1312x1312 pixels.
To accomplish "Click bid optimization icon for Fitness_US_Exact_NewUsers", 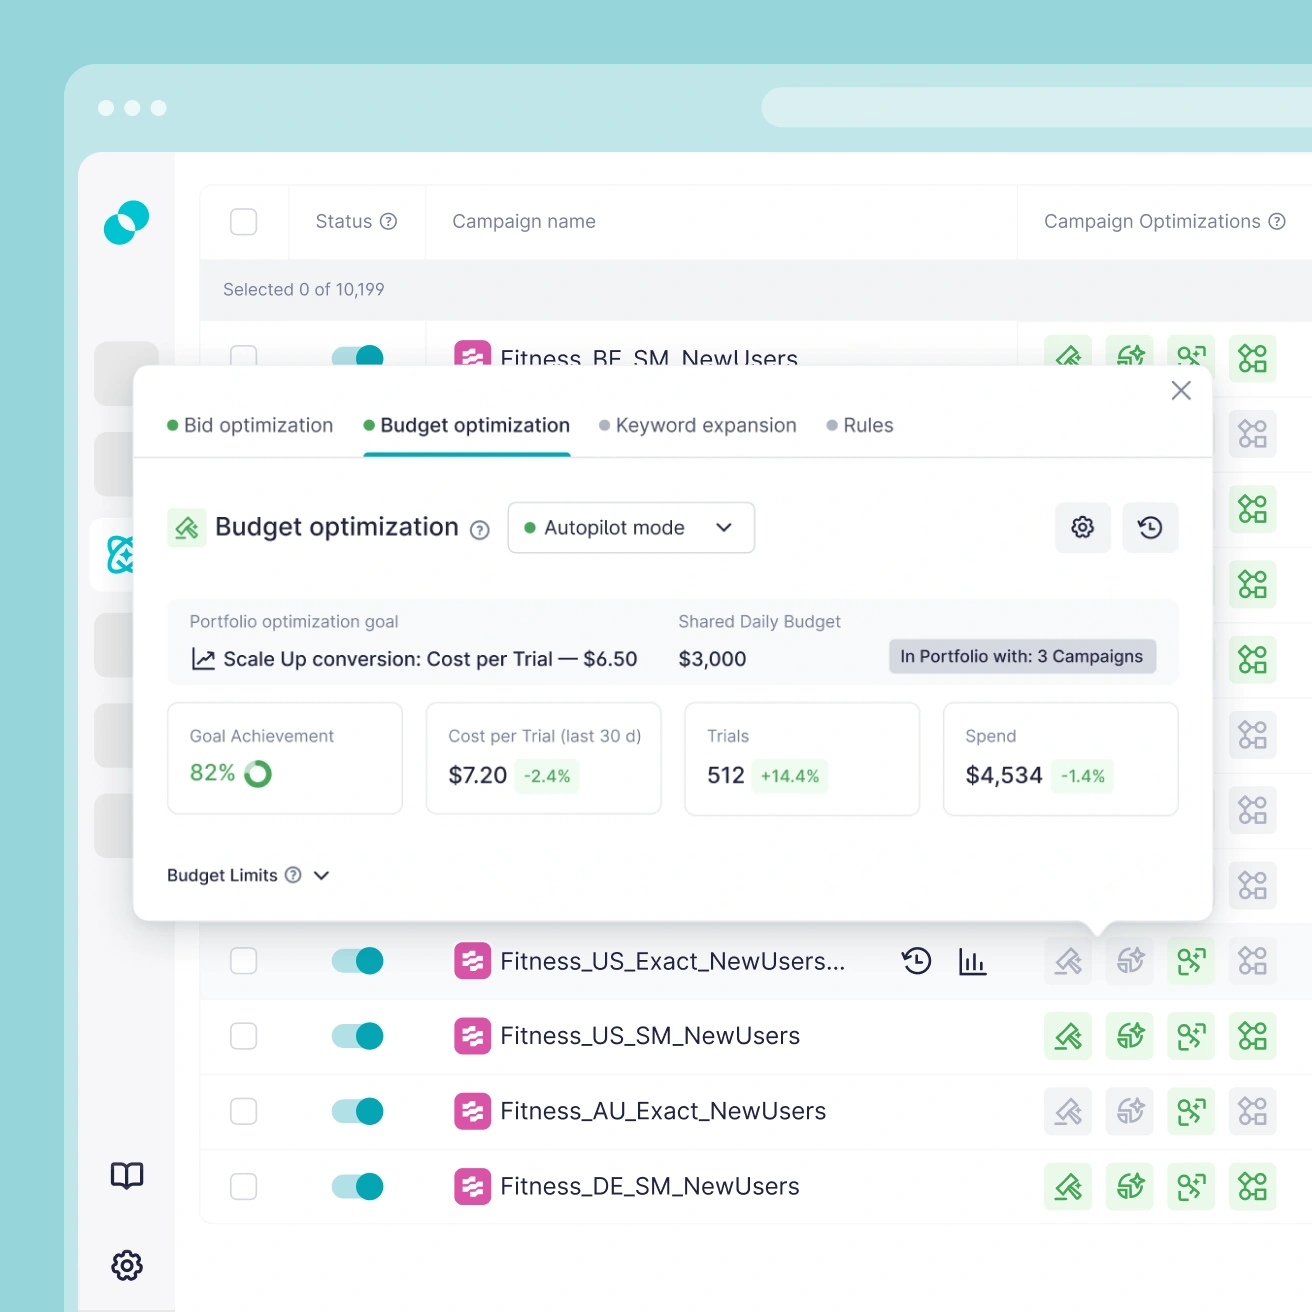I will pyautogui.click(x=1069, y=961).
